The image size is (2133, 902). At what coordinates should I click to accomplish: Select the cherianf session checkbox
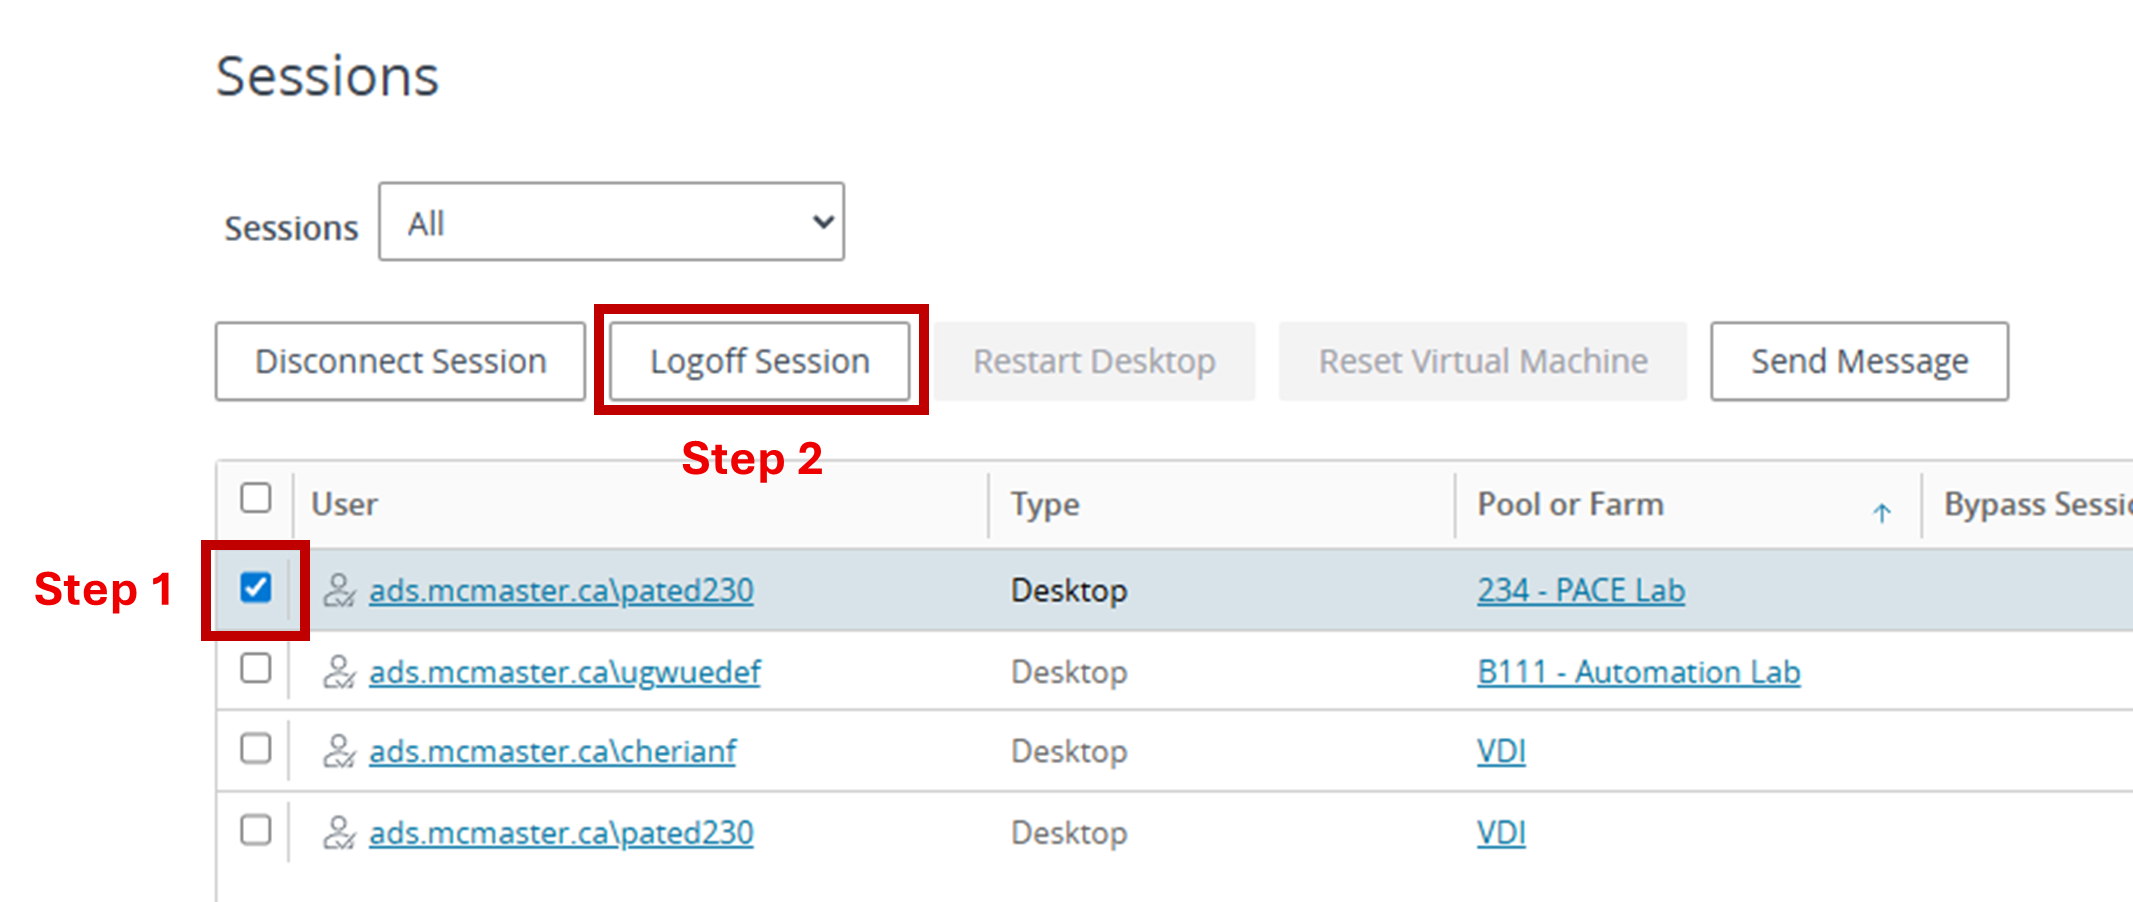coord(256,748)
